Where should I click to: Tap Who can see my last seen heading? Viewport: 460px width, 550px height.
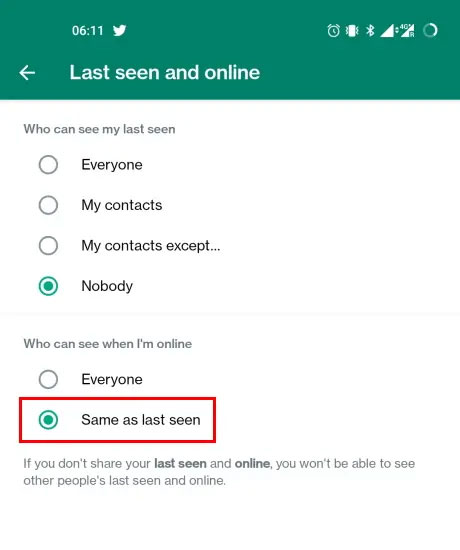tap(99, 129)
